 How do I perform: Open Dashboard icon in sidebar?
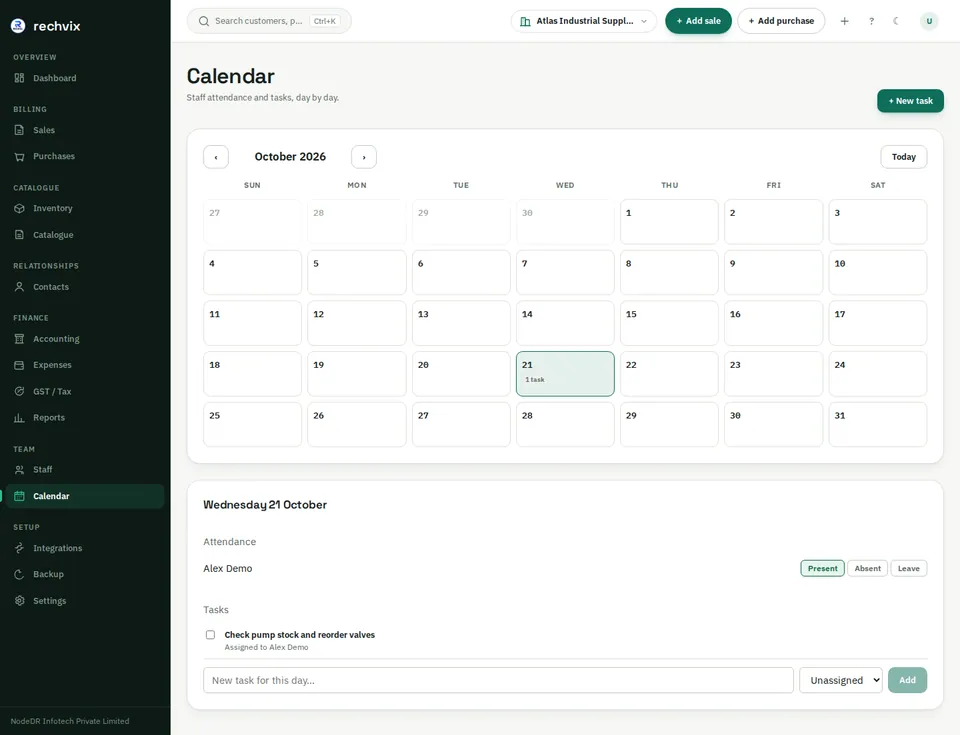pos(20,78)
